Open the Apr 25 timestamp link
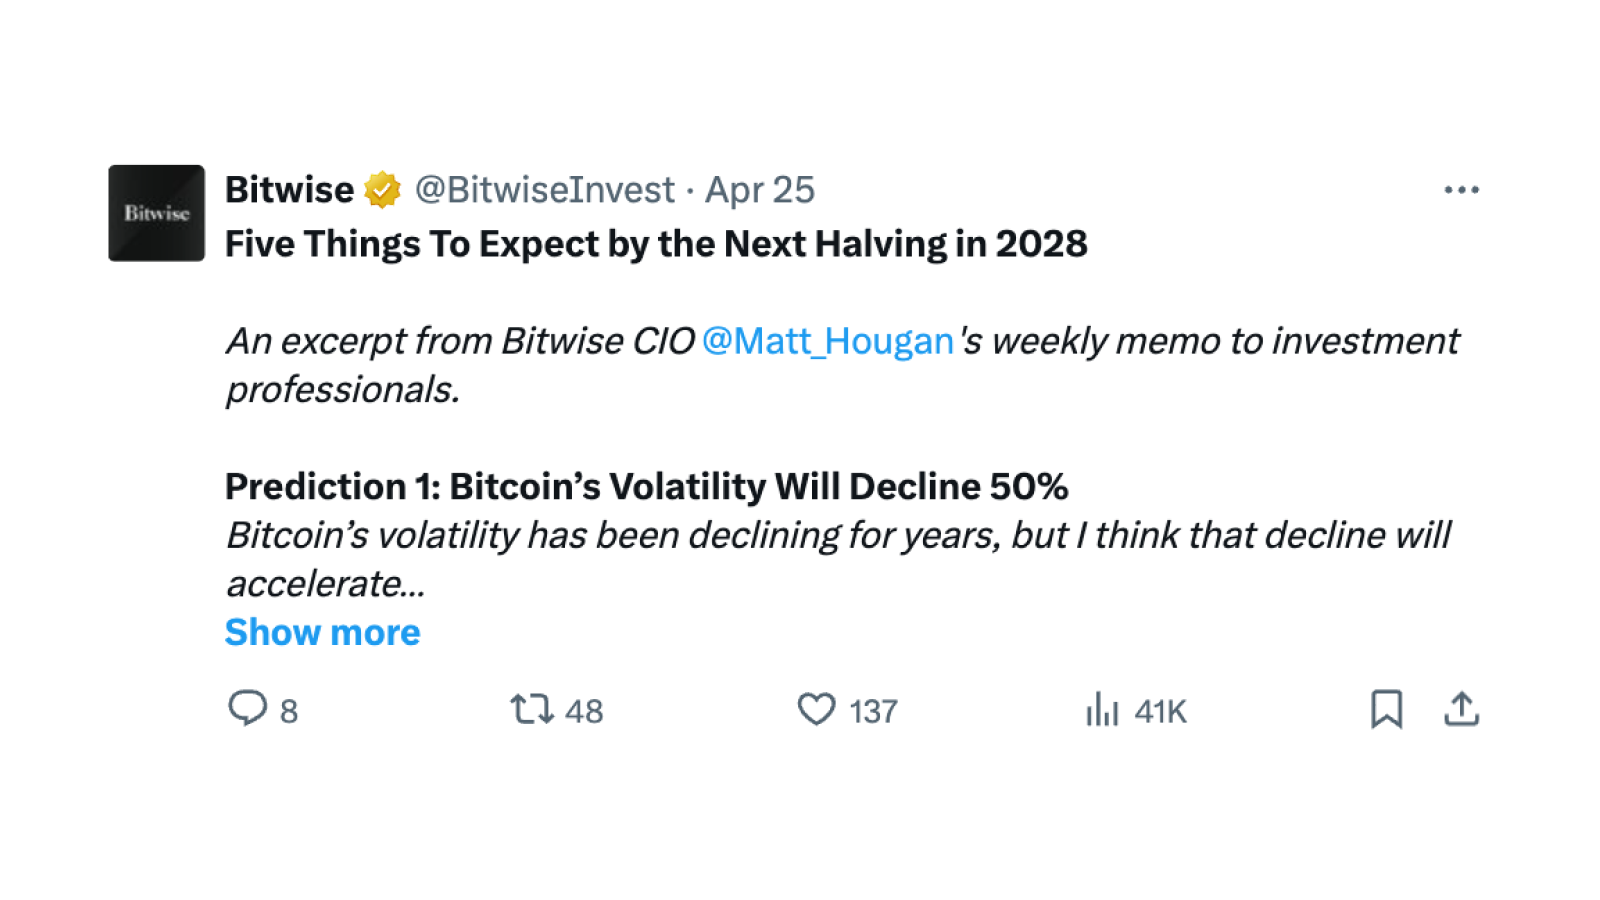This screenshot has width=1600, height=900. tap(760, 190)
